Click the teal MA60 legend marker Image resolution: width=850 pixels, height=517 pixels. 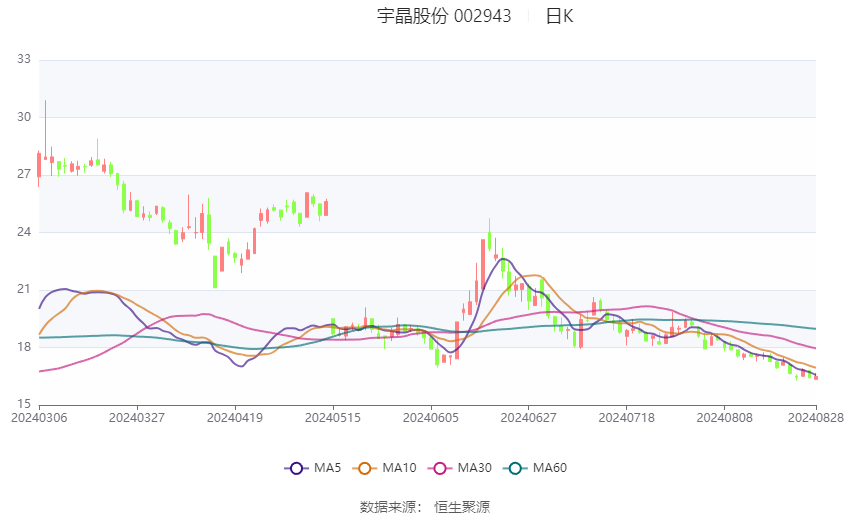pyautogui.click(x=515, y=468)
